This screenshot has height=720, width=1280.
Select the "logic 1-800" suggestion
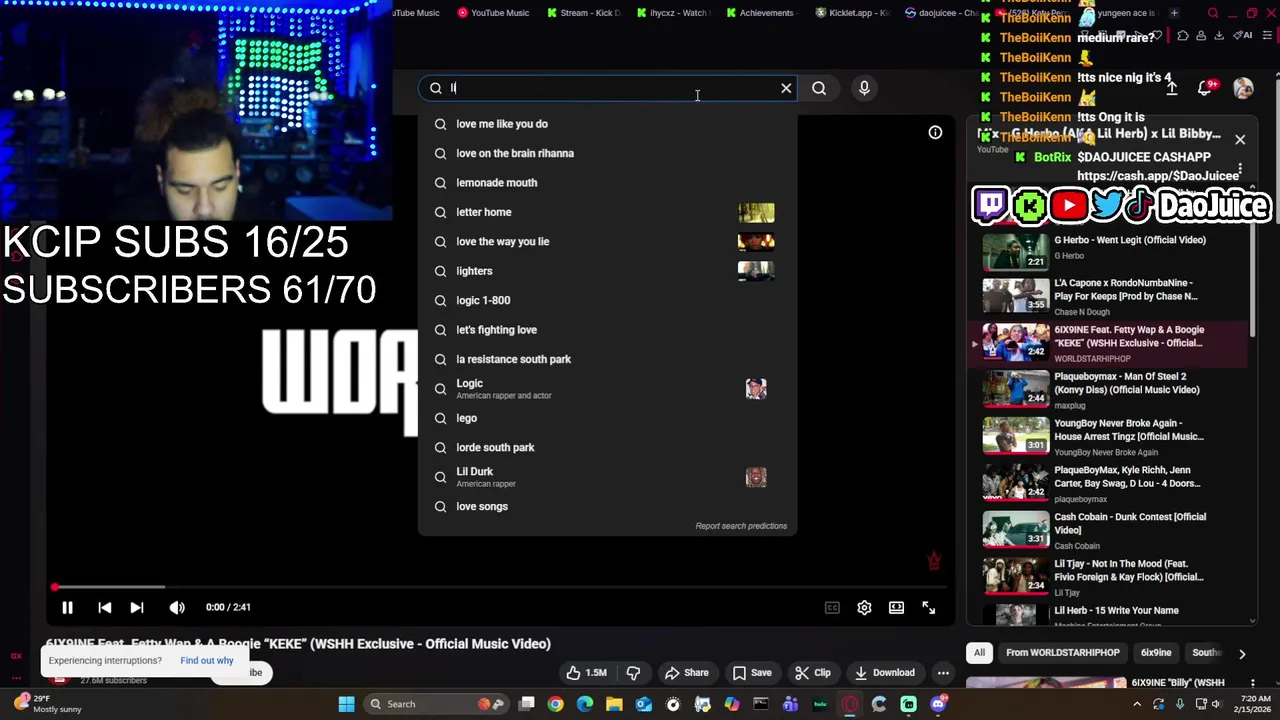tap(607, 300)
